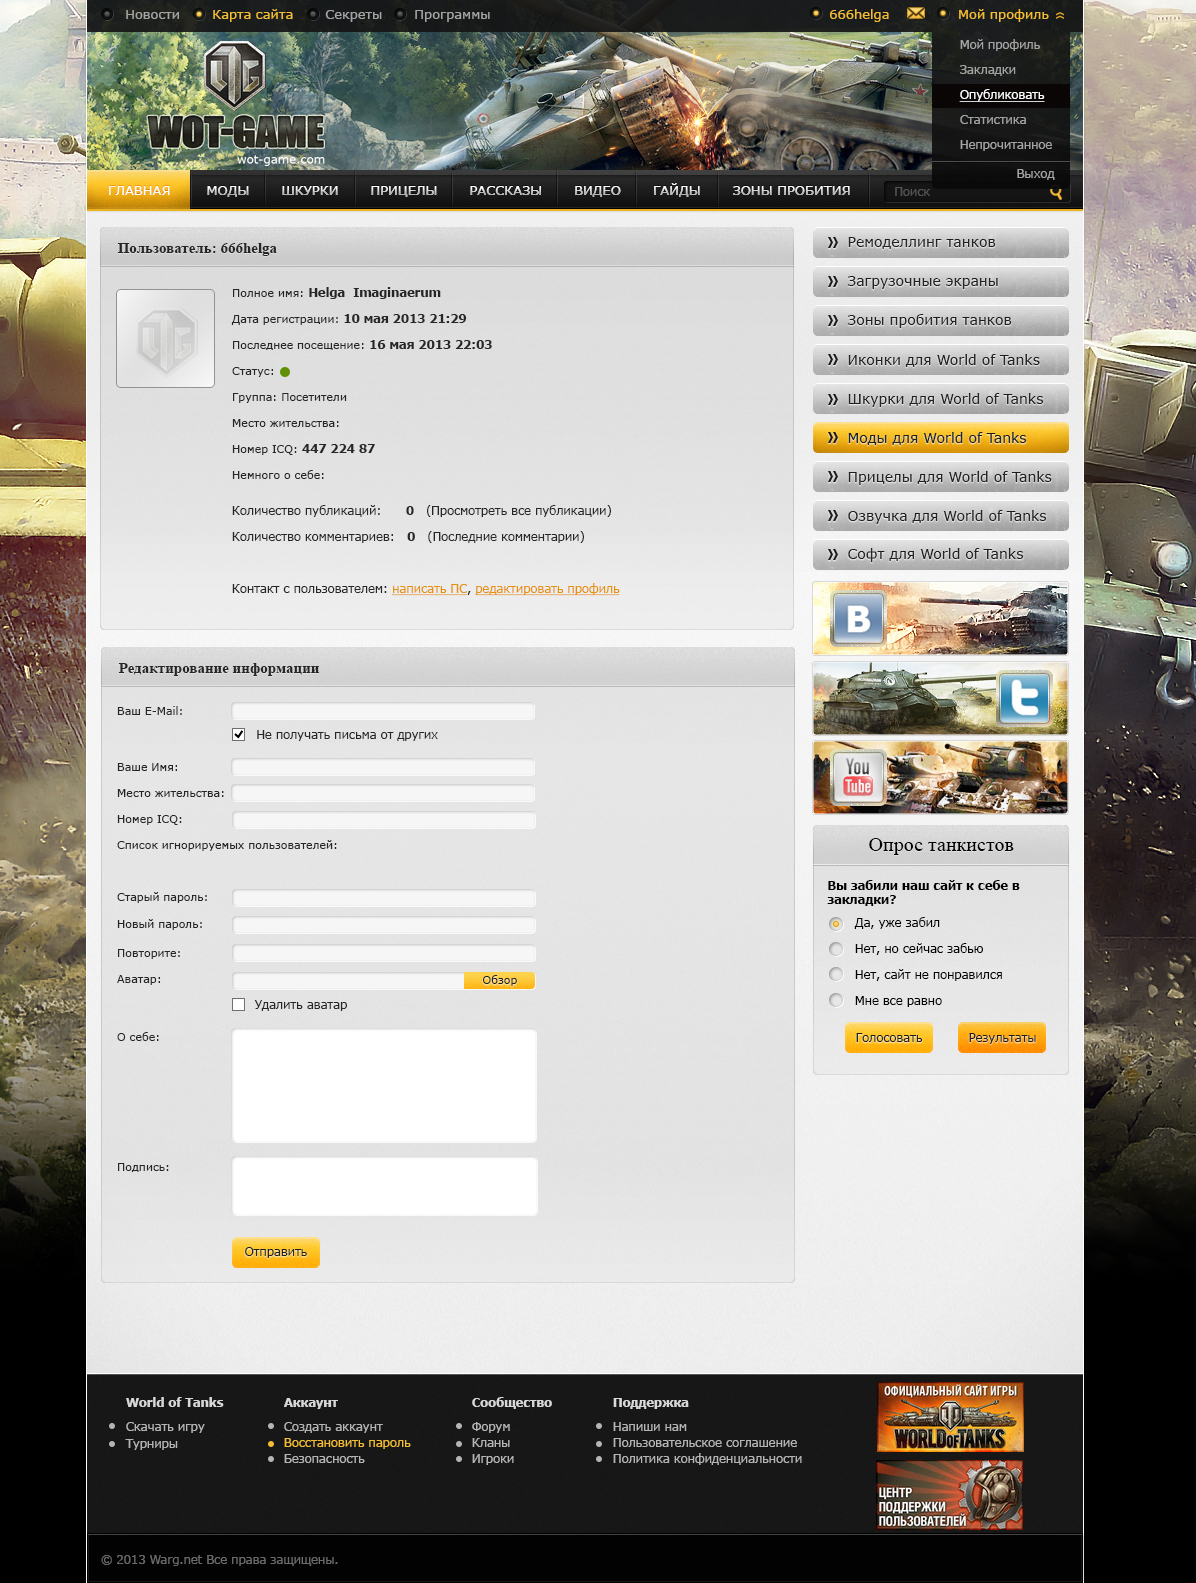
Task: Open the Программы top link
Action: [x=452, y=14]
